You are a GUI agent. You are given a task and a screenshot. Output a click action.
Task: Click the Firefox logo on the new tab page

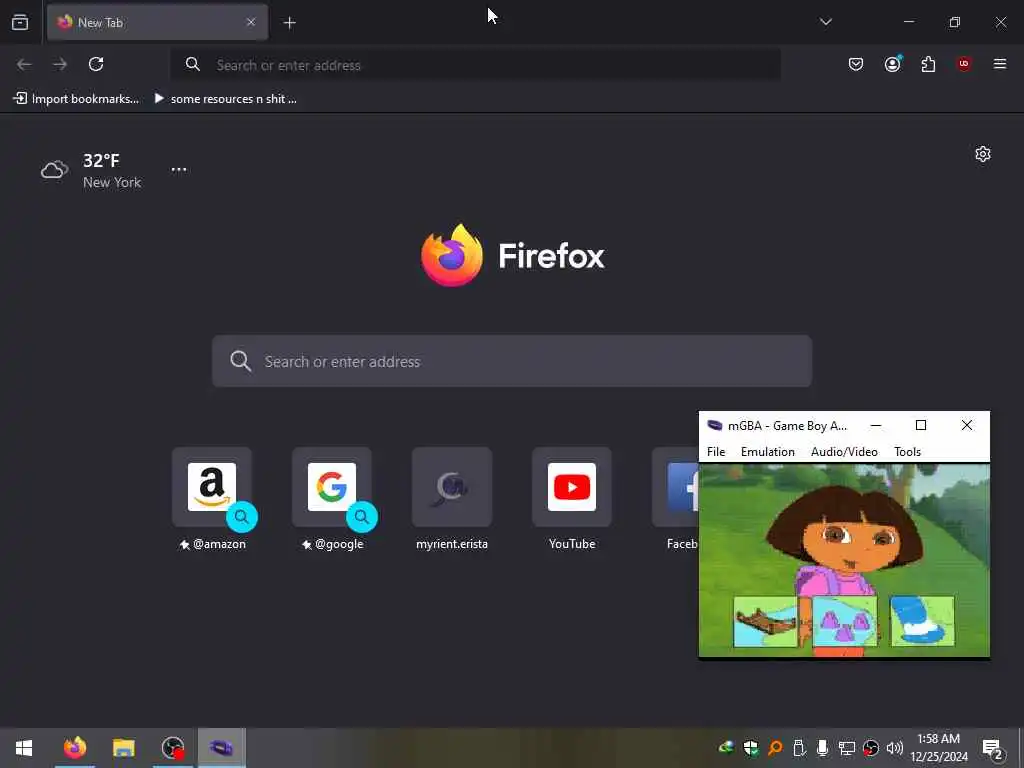[513, 255]
